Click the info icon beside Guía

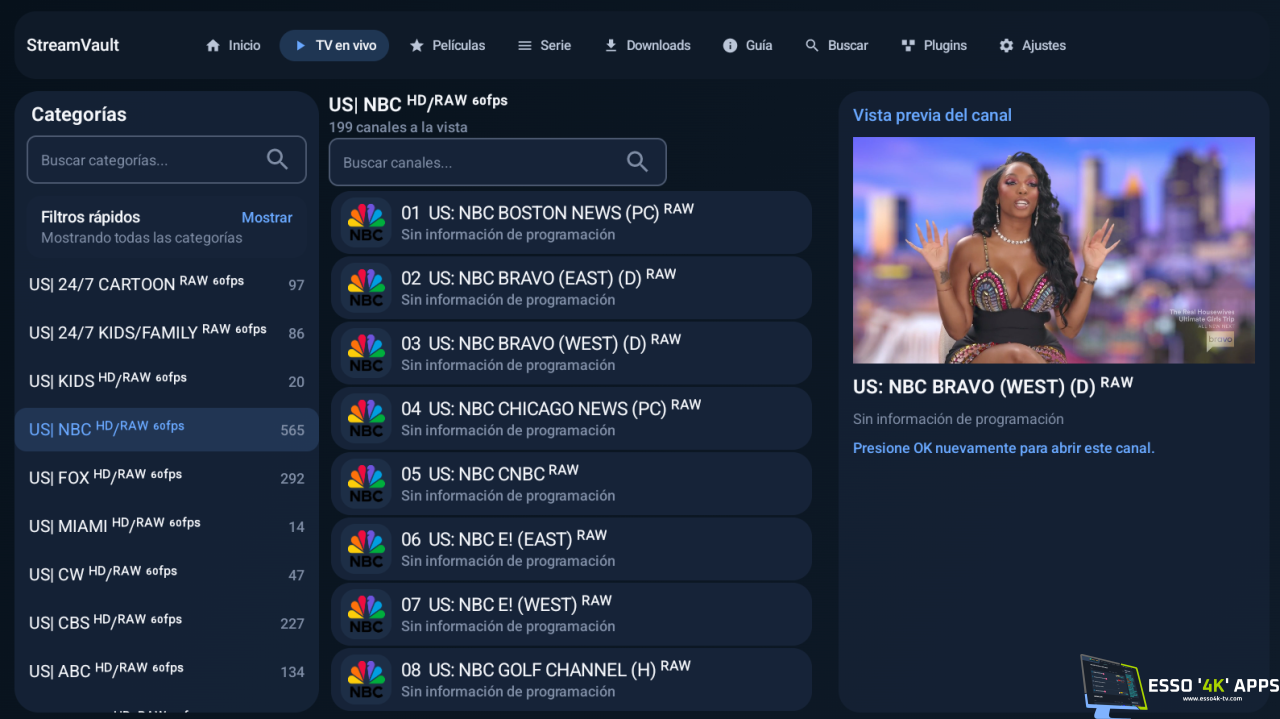click(730, 45)
